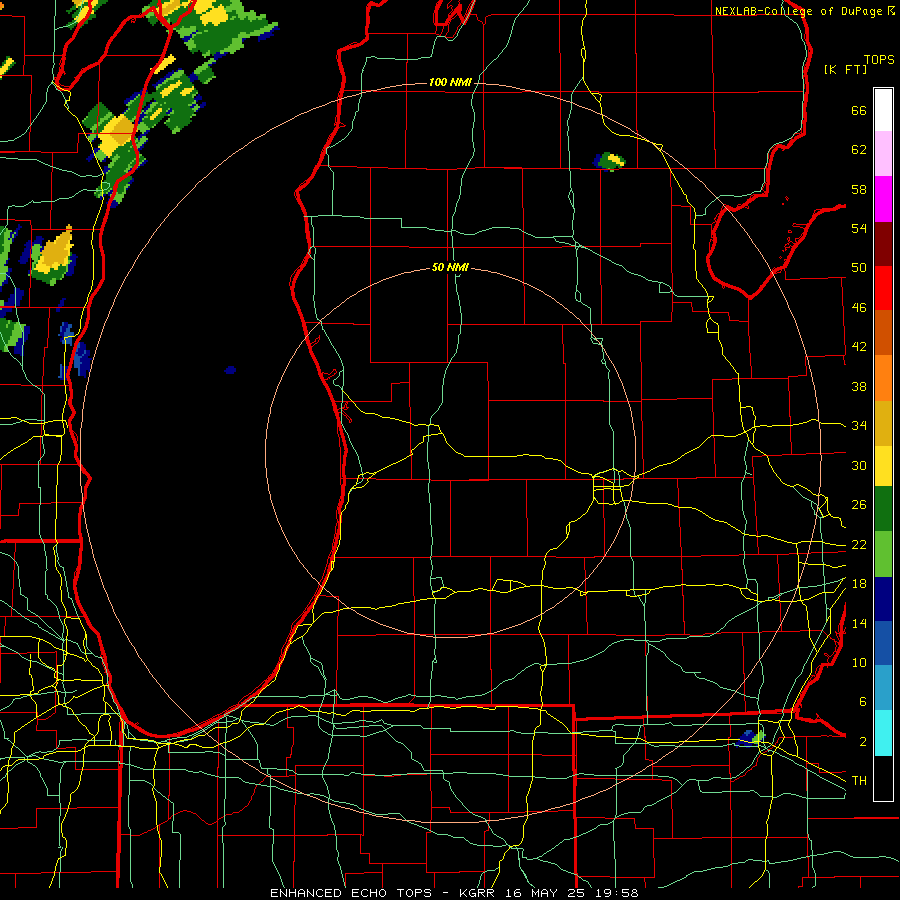900x900 pixels.
Task: Click the legend value "6"
Action: tap(862, 702)
